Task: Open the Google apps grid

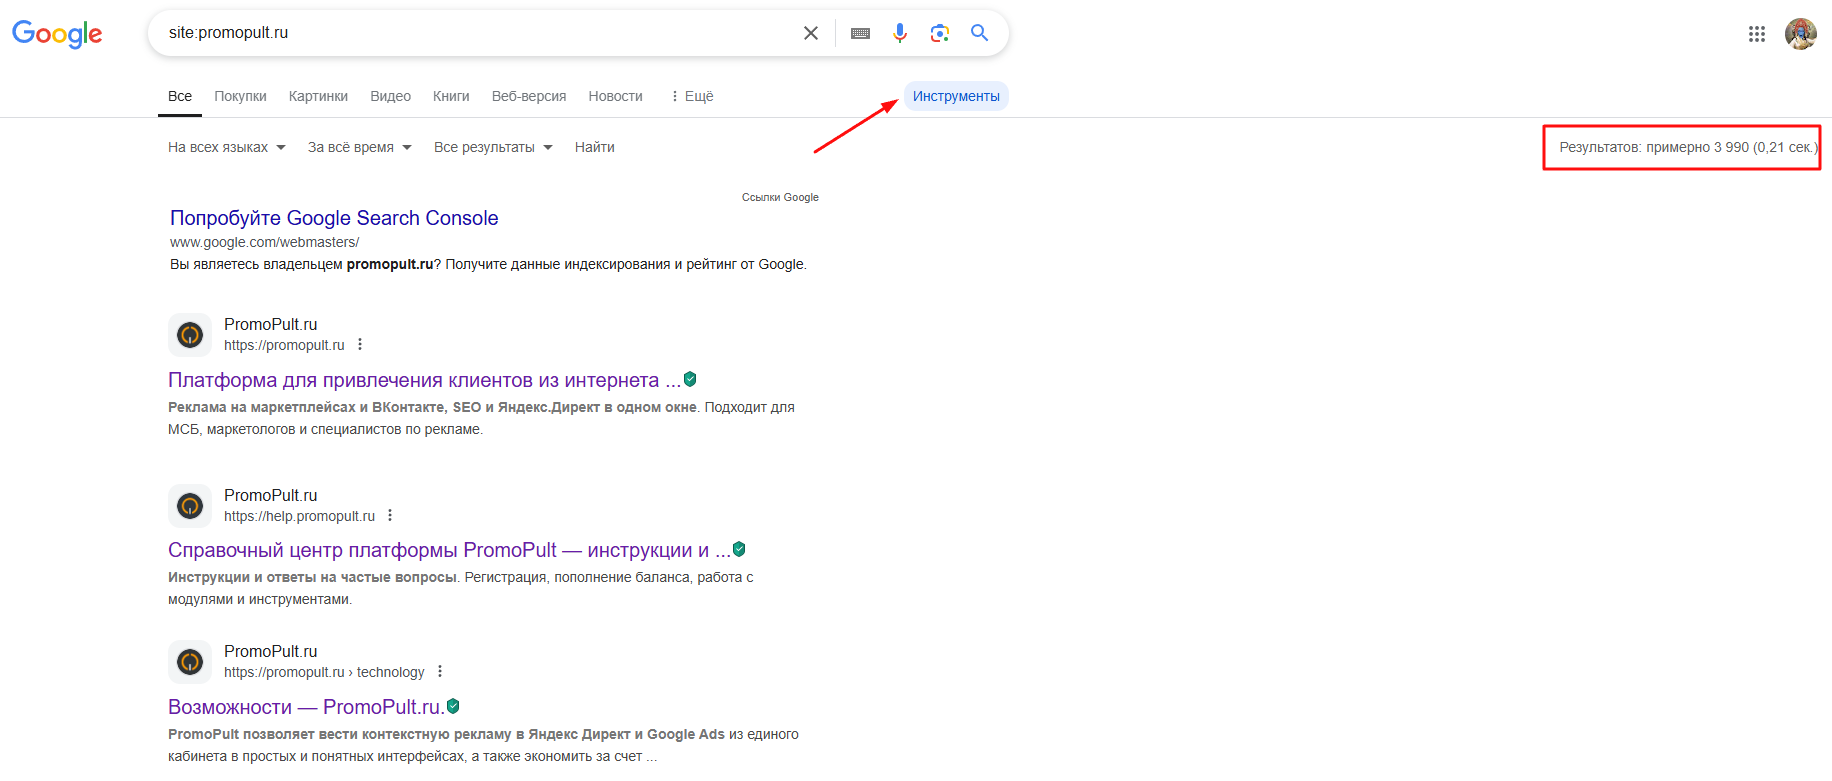Action: pos(1756,34)
